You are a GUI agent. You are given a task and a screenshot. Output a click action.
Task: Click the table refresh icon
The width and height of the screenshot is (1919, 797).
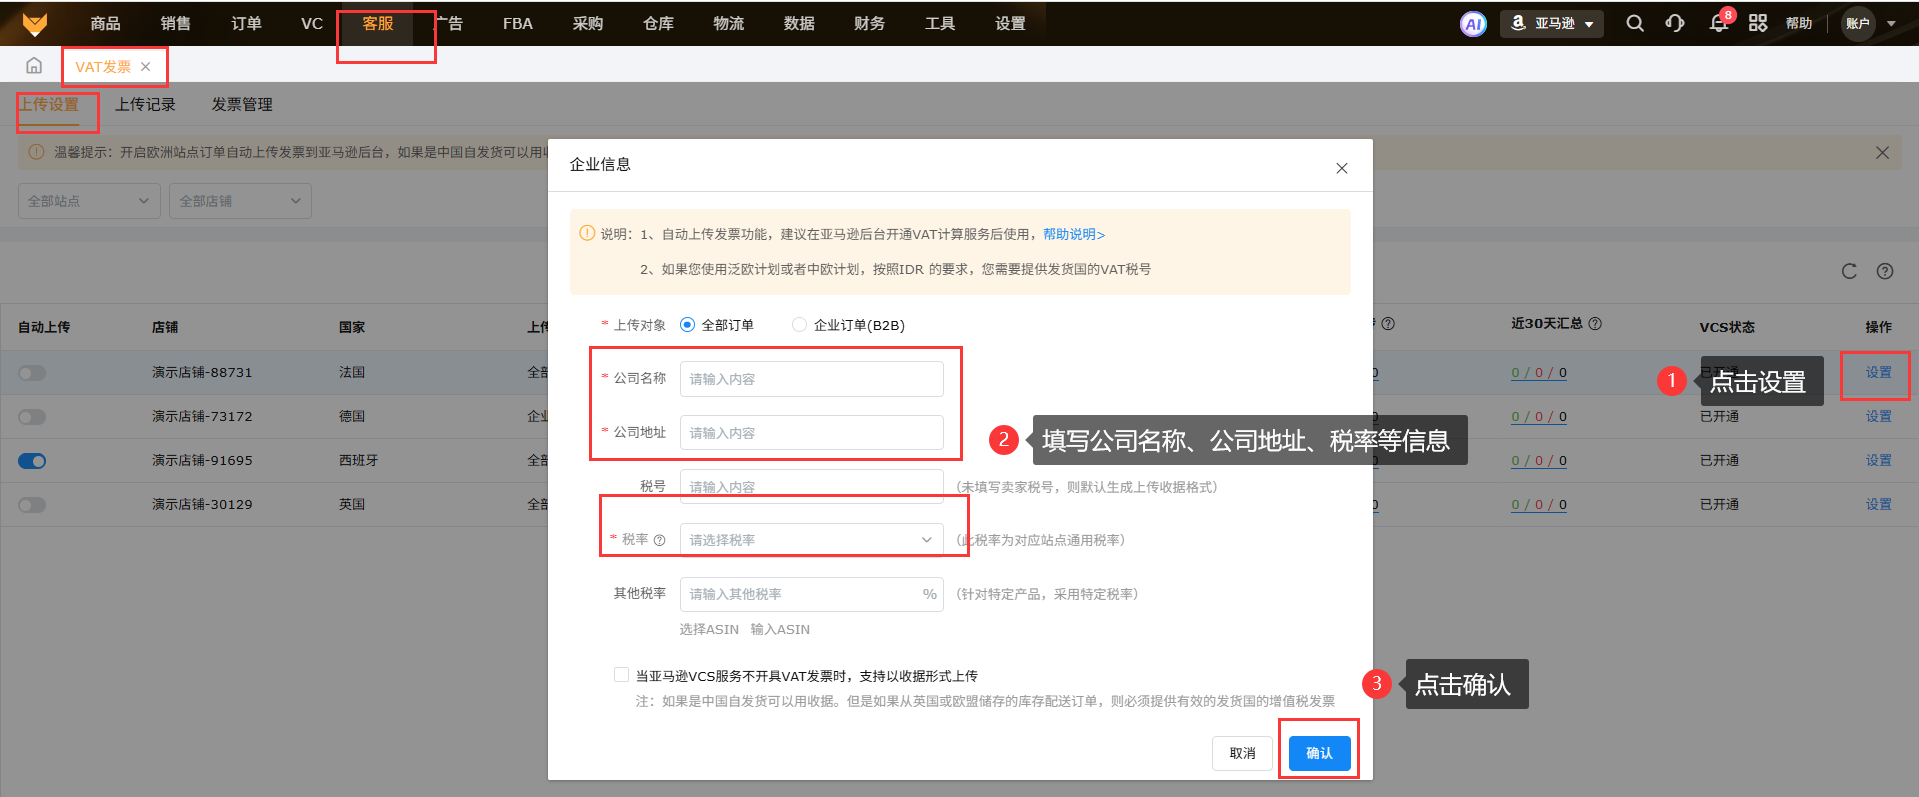[1849, 271]
